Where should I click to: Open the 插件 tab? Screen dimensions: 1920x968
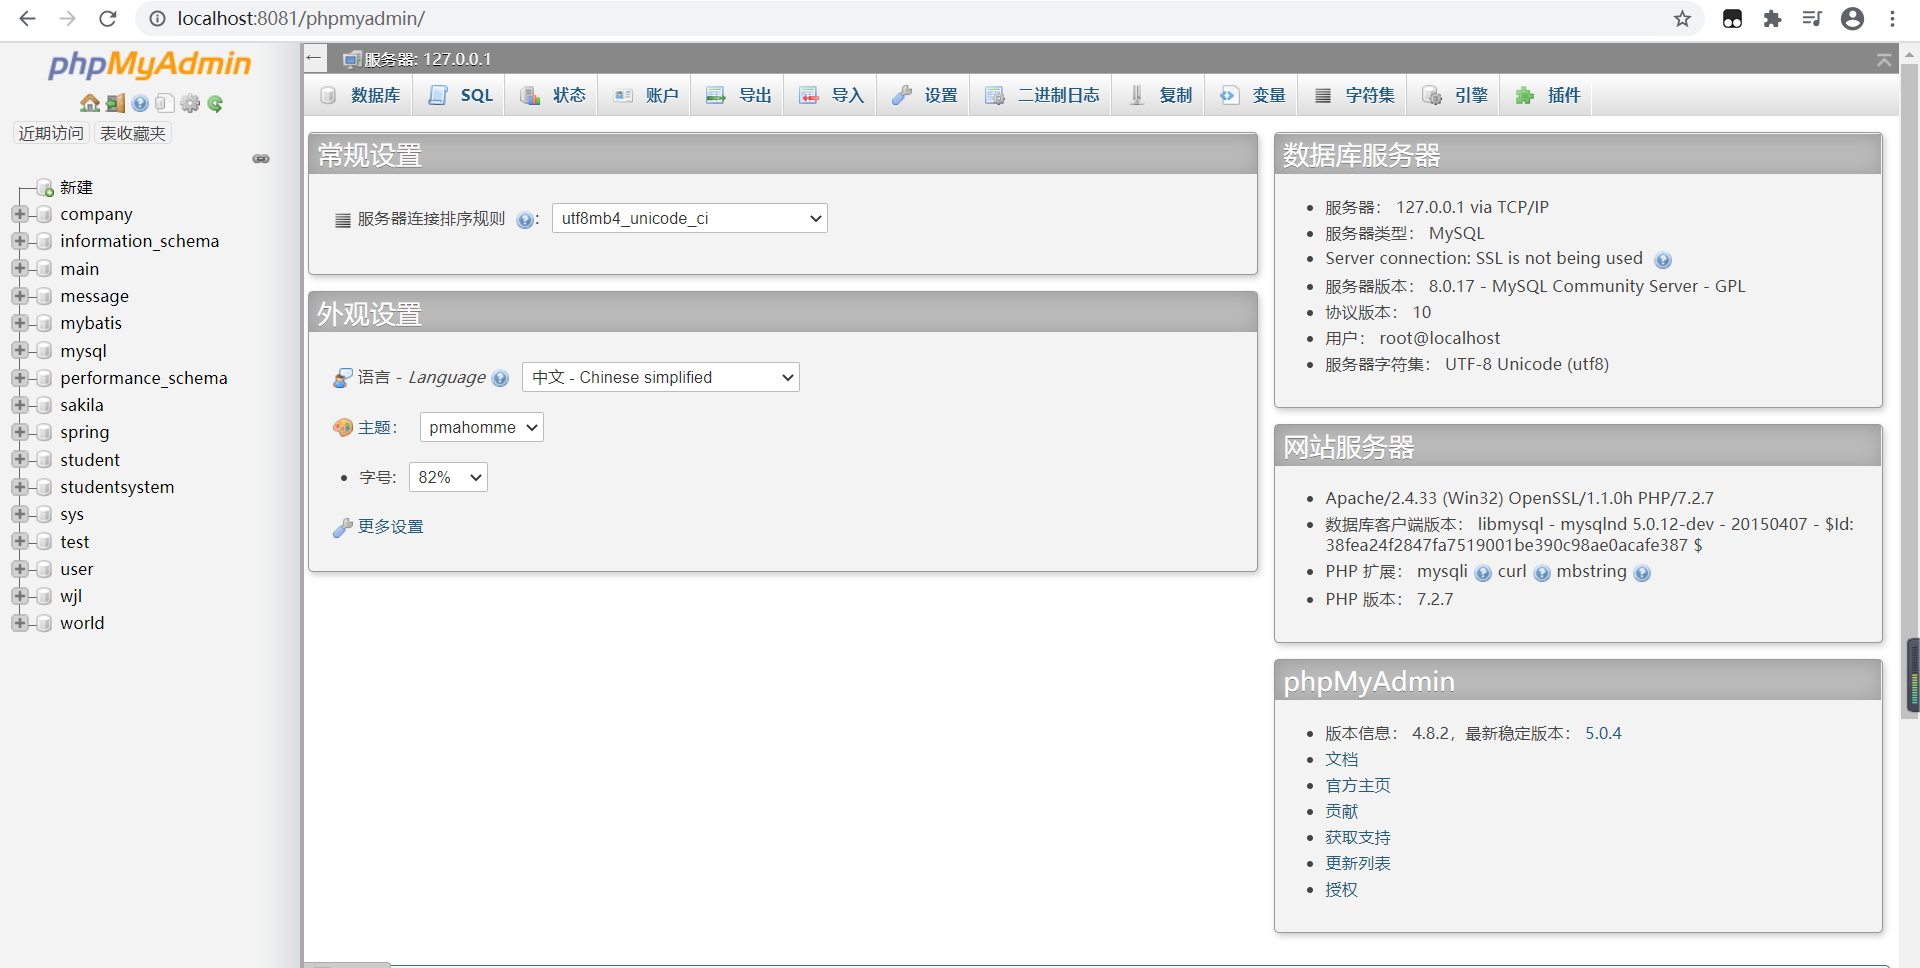1547,95
